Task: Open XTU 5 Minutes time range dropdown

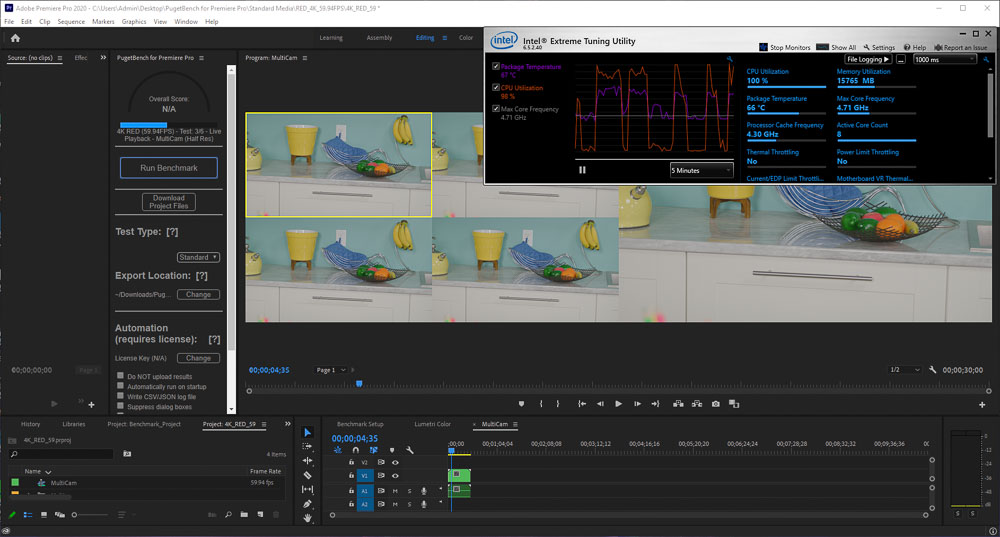Action: (x=701, y=170)
